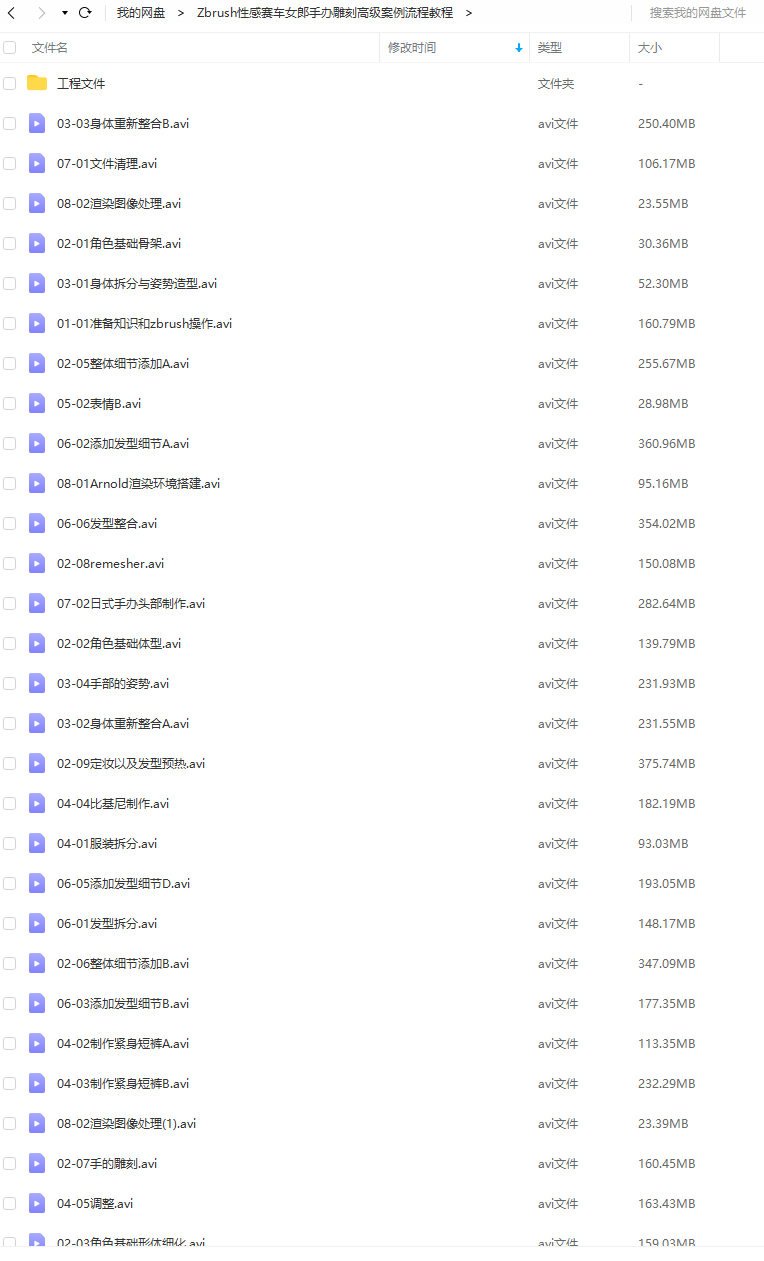764x1261 pixels.
Task: Expand chevron after the Zbrush course breadcrumb
Action: tap(469, 13)
